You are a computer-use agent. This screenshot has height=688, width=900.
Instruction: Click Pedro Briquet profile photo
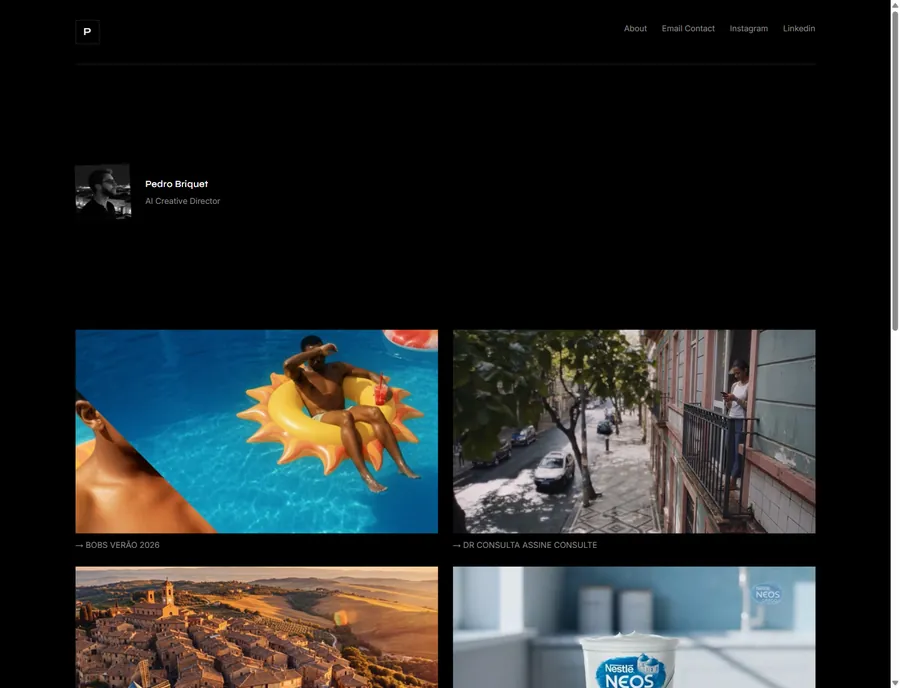click(103, 192)
